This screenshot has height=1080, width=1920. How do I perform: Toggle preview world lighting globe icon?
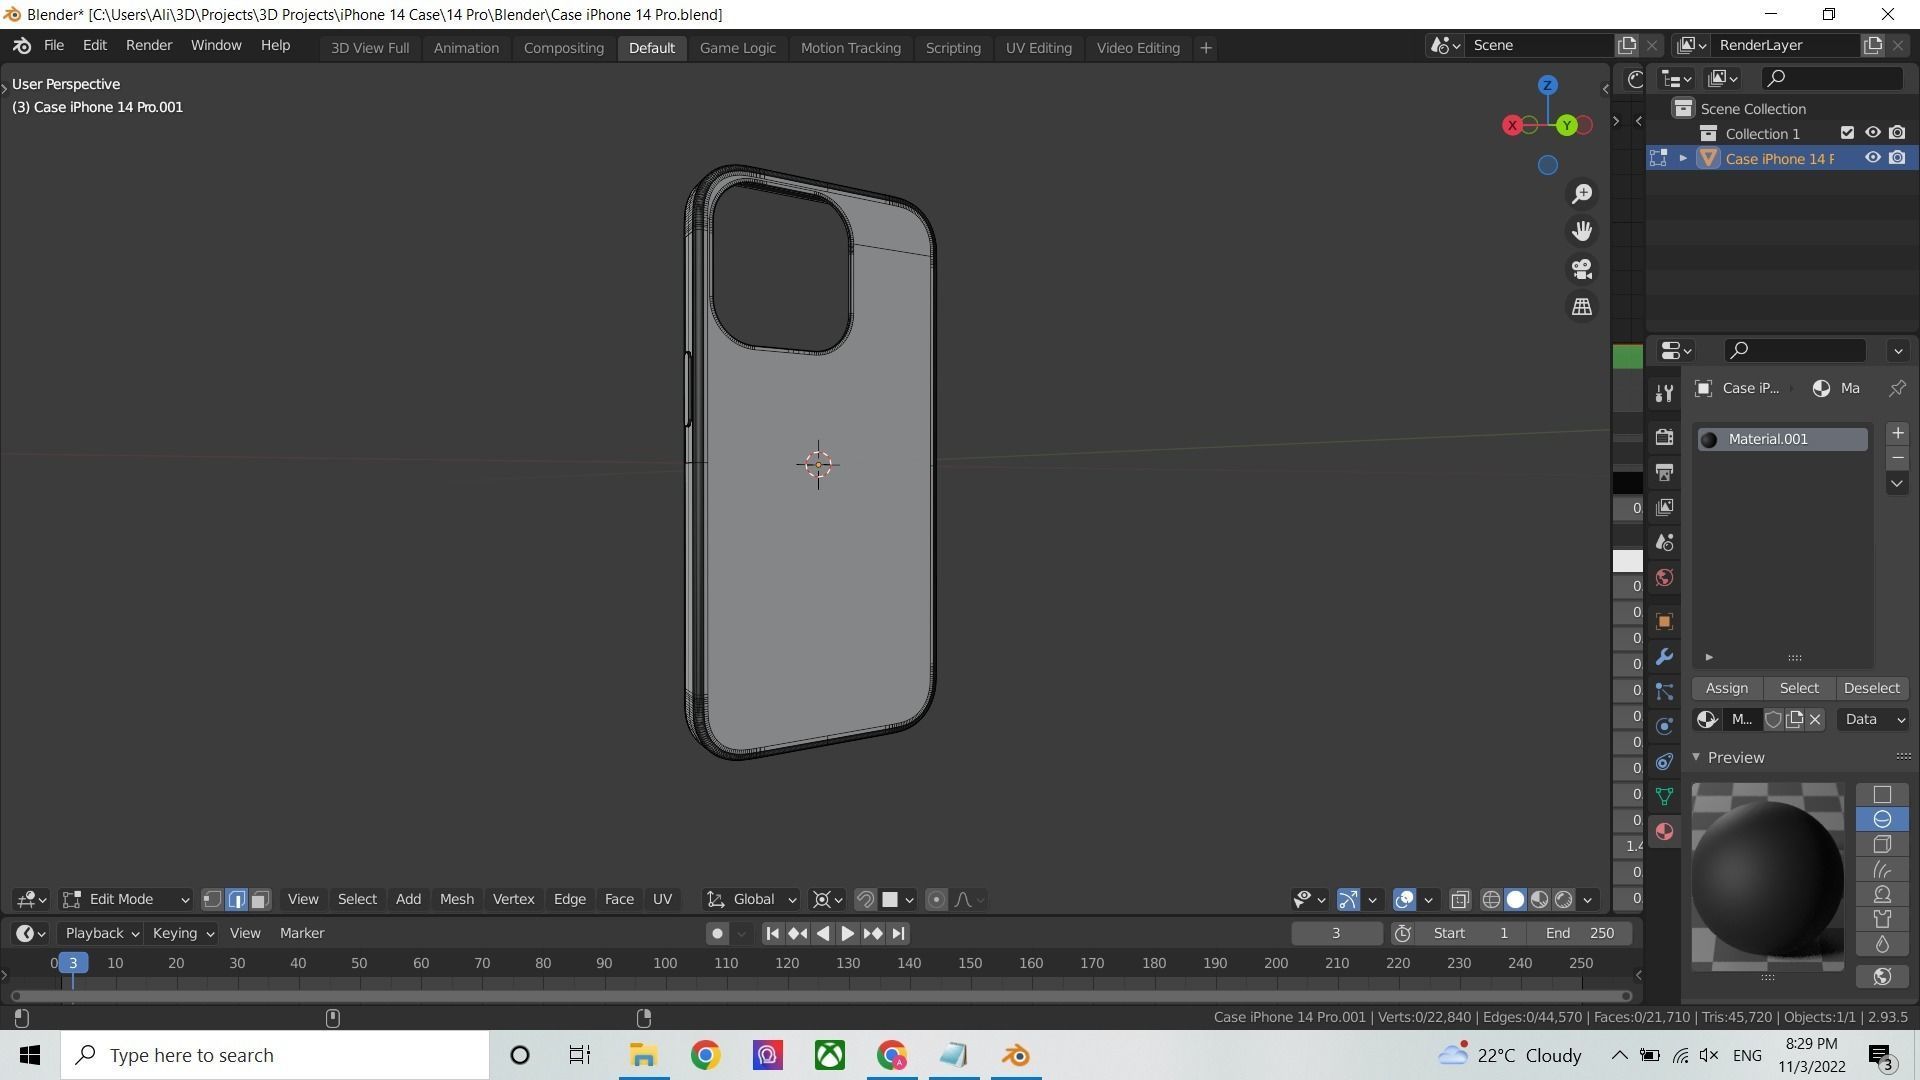pyautogui.click(x=1882, y=977)
